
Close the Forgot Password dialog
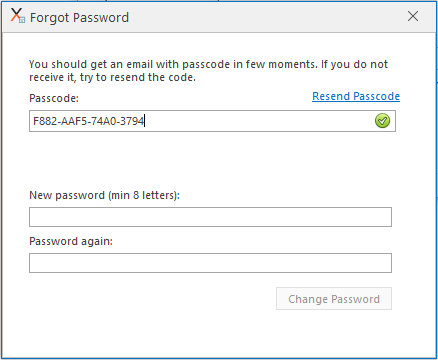[x=413, y=16]
